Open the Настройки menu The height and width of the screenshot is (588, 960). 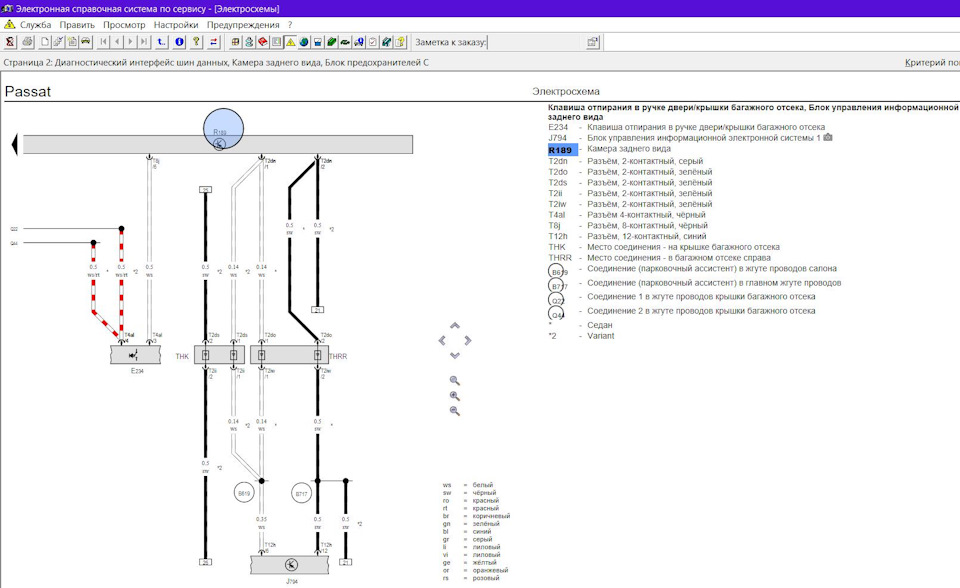click(176, 25)
